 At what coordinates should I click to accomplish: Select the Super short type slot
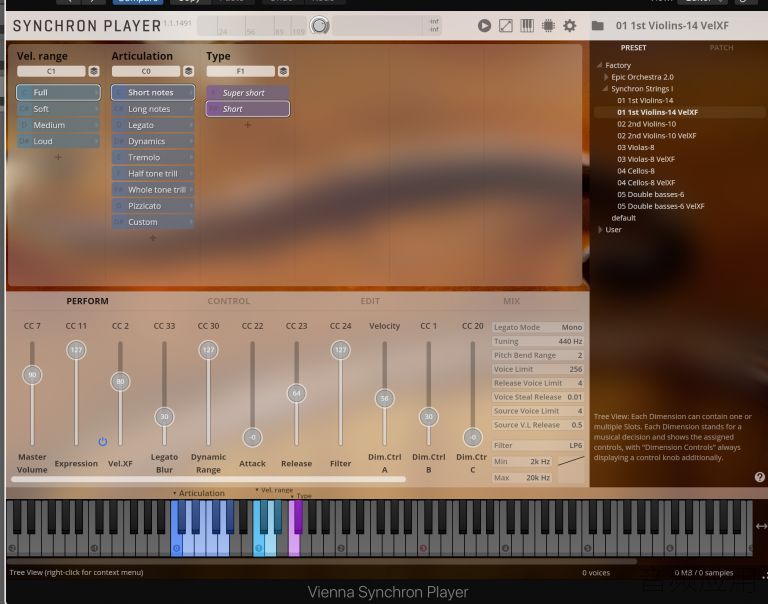click(x=247, y=93)
